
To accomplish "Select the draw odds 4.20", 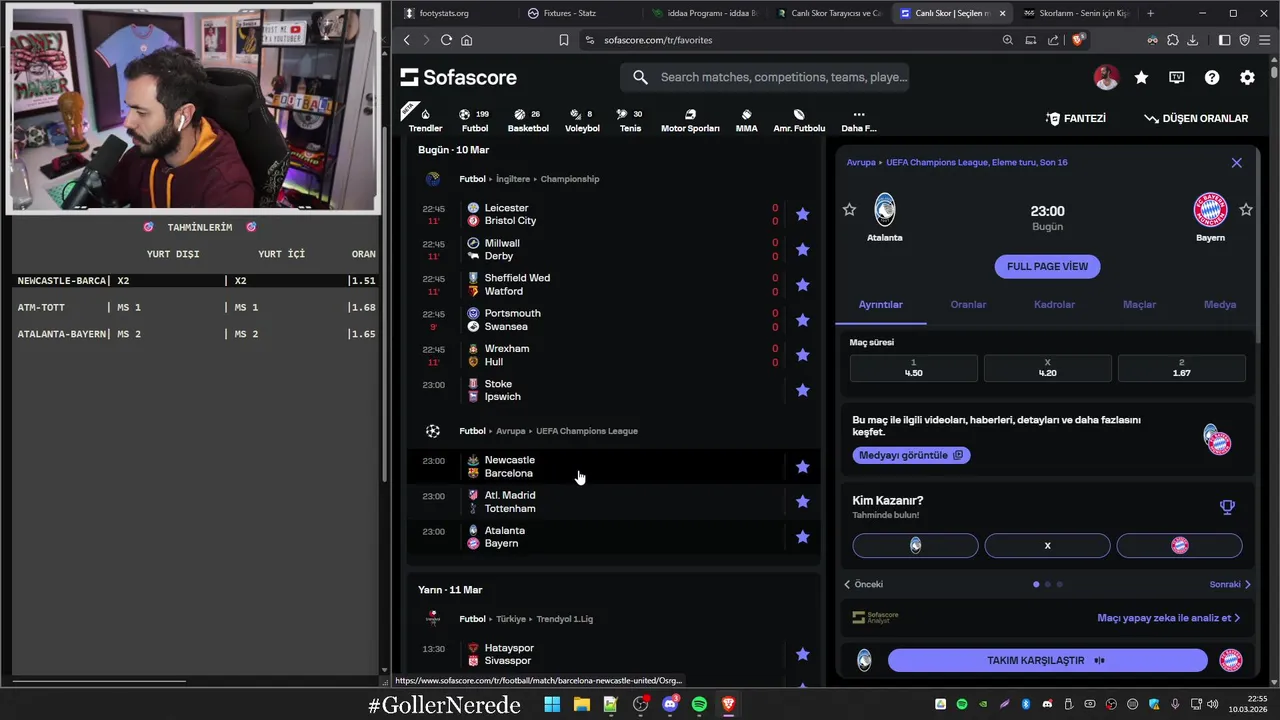I will tap(1047, 368).
